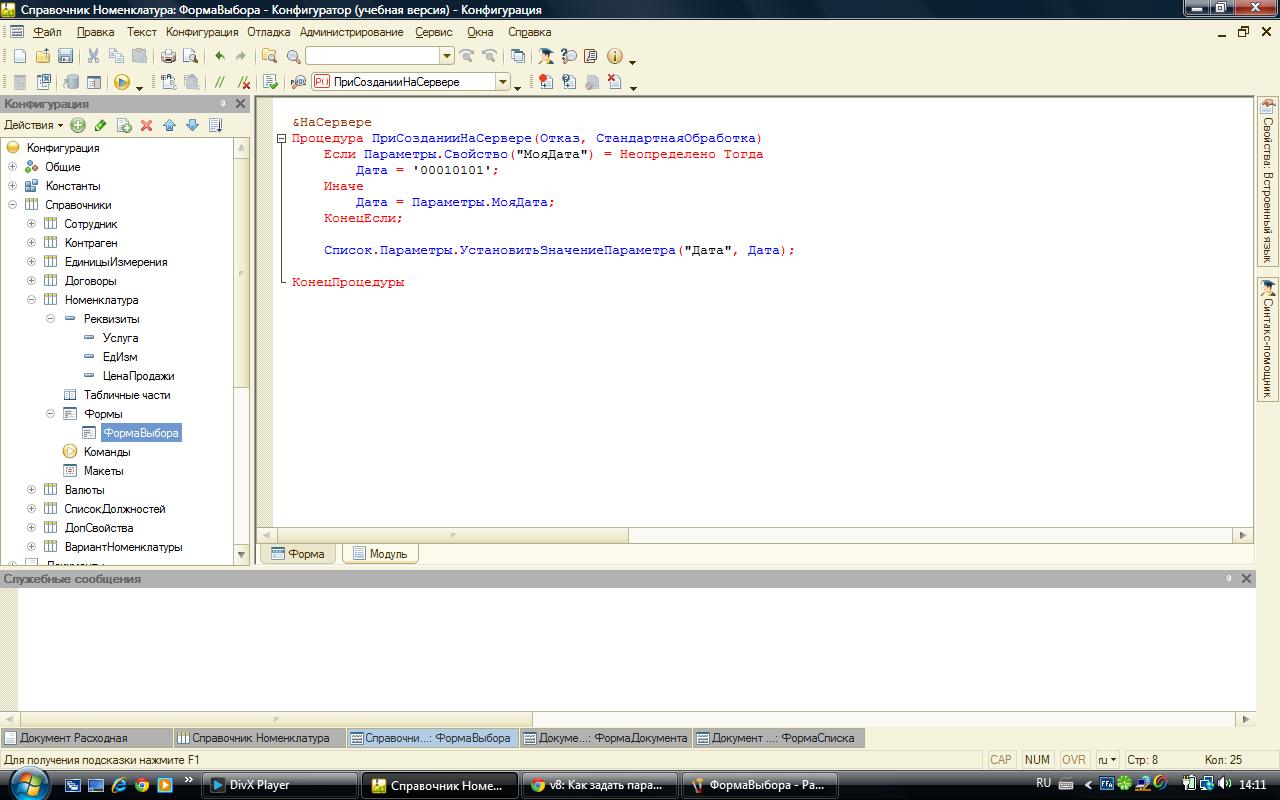Click the Print icon in the toolbar
This screenshot has height=800, width=1280.
pyautogui.click(x=168, y=57)
